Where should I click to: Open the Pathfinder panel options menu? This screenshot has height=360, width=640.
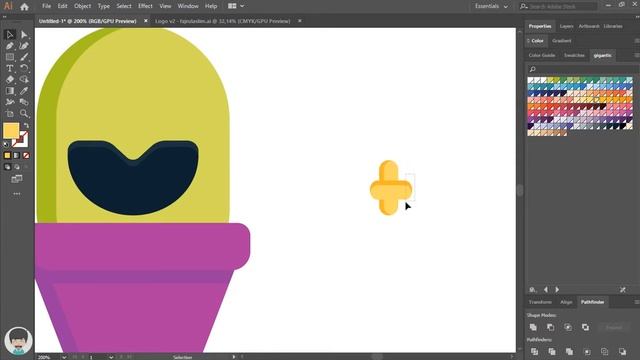click(x=636, y=302)
